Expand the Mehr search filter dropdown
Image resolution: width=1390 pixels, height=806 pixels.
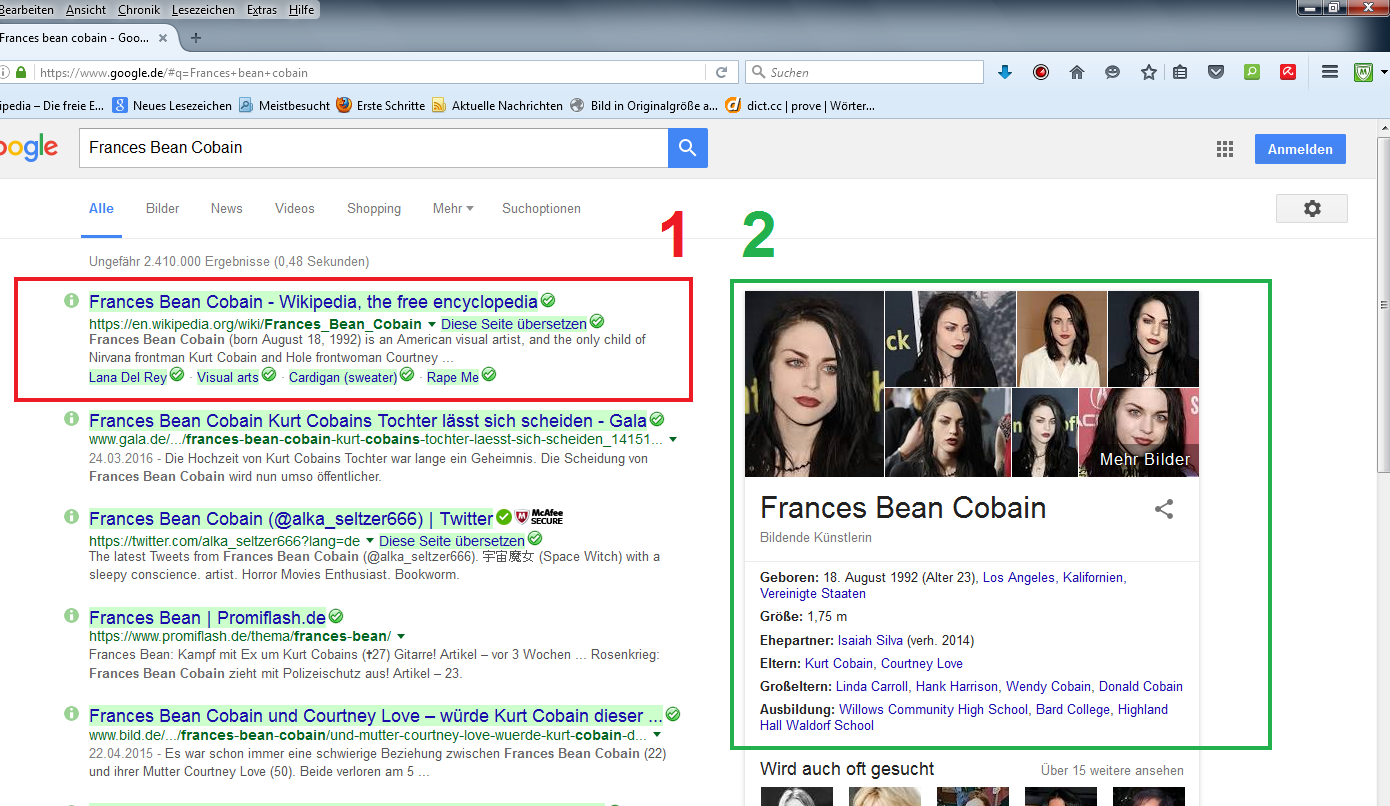pyautogui.click(x=453, y=208)
